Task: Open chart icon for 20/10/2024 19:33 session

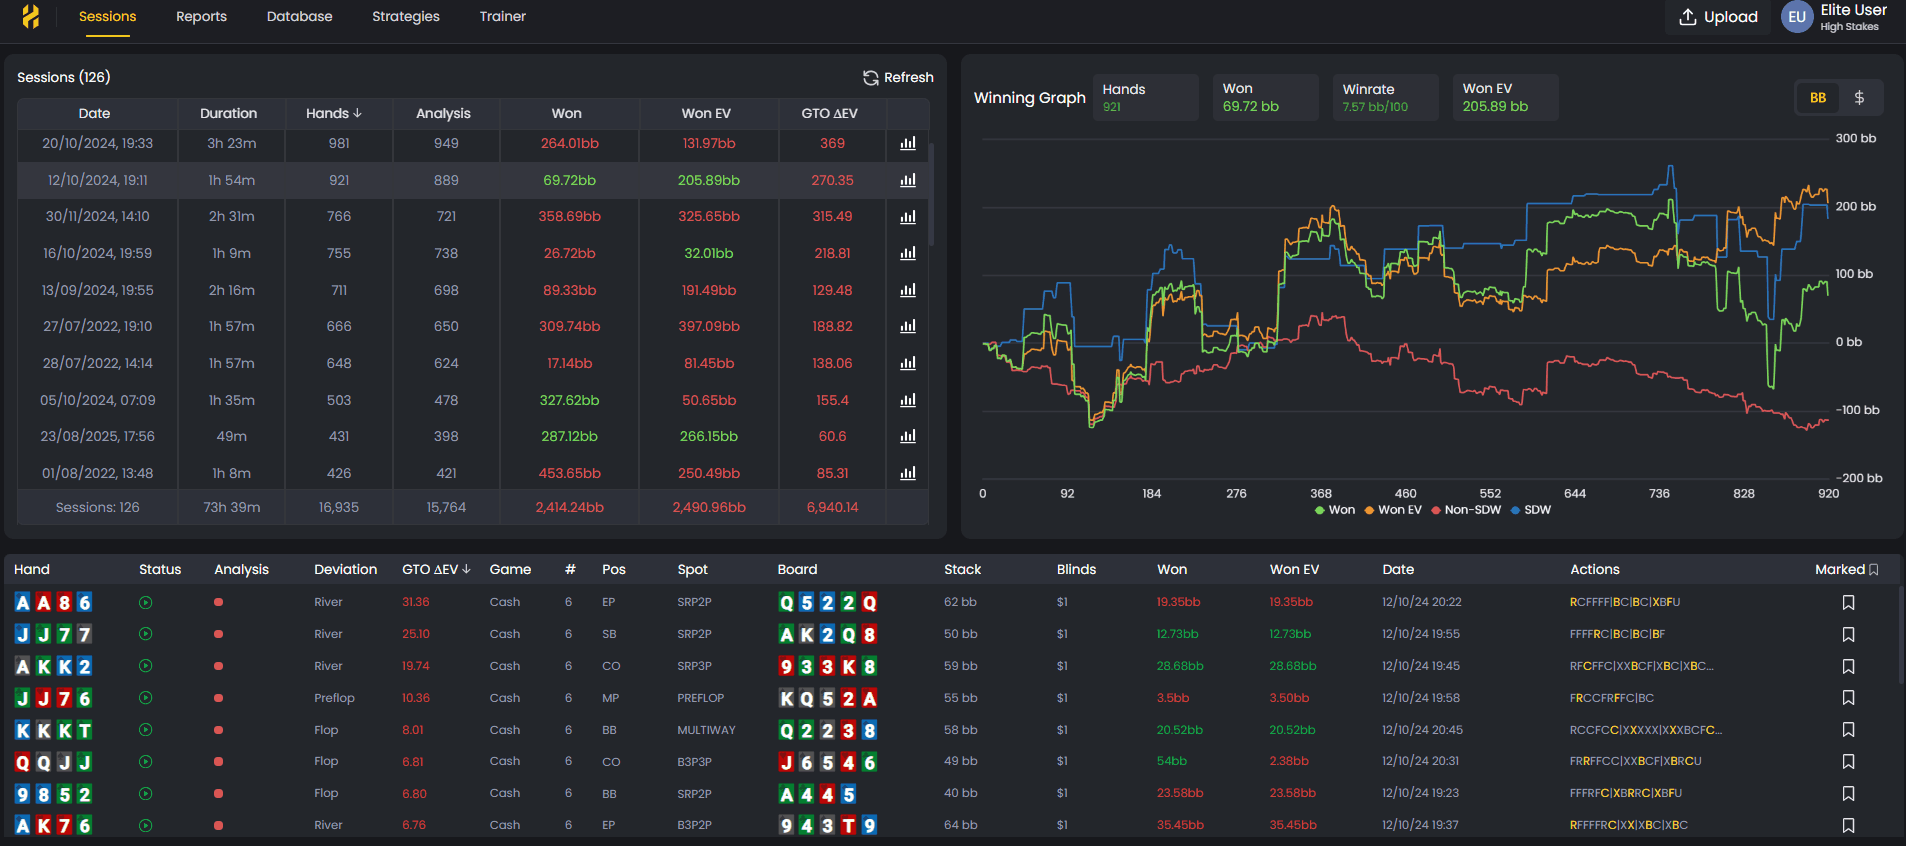Action: [x=908, y=143]
